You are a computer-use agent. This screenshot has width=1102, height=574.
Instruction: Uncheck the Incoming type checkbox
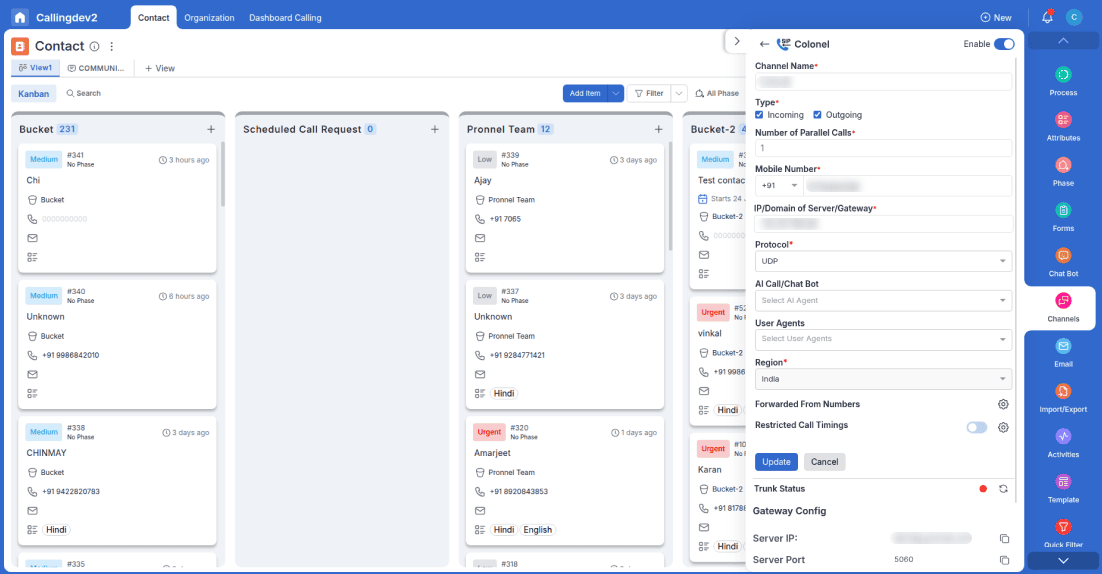click(759, 115)
